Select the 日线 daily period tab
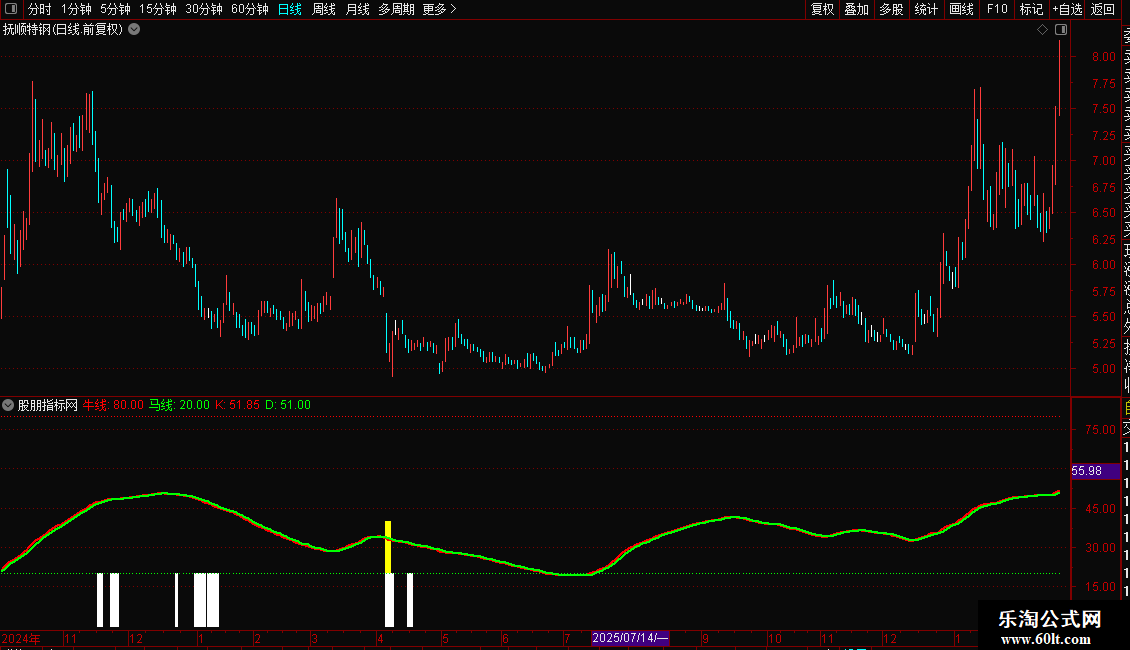Screen dimensions: 1130x650 pyautogui.click(x=290, y=9)
